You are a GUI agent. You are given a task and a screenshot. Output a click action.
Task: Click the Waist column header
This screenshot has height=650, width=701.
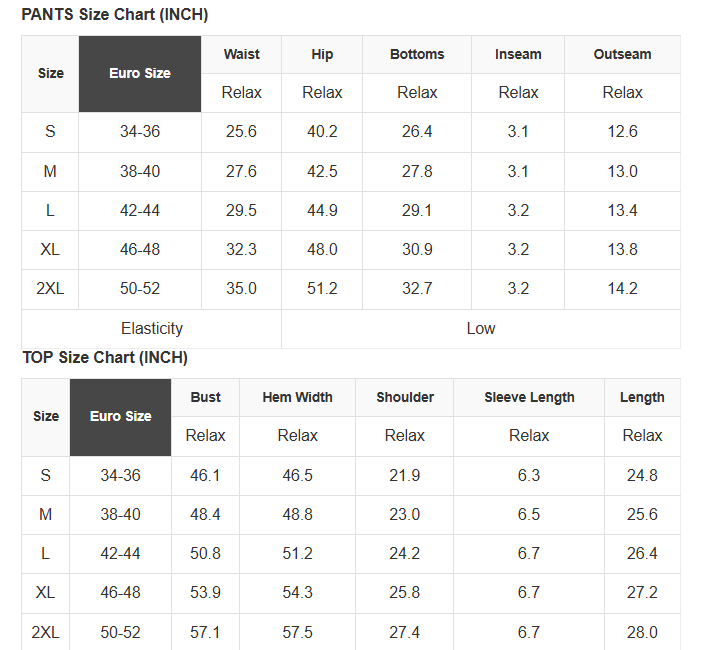[x=241, y=55]
